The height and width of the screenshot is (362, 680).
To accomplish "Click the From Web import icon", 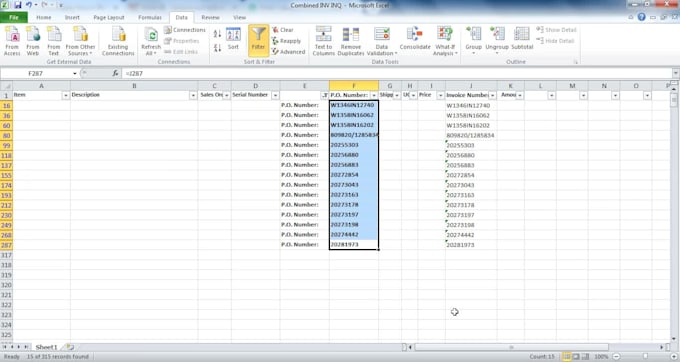I will [x=33, y=41].
